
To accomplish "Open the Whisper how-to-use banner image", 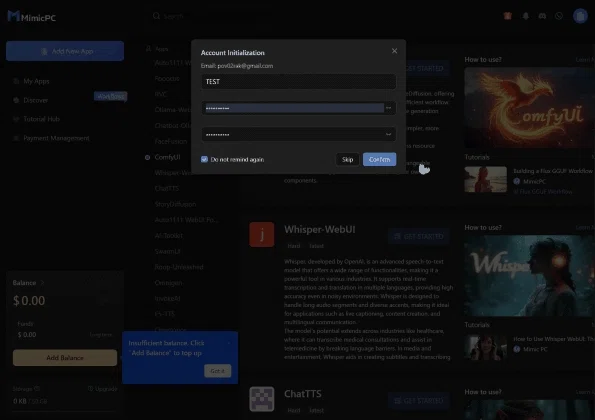I will [529, 276].
